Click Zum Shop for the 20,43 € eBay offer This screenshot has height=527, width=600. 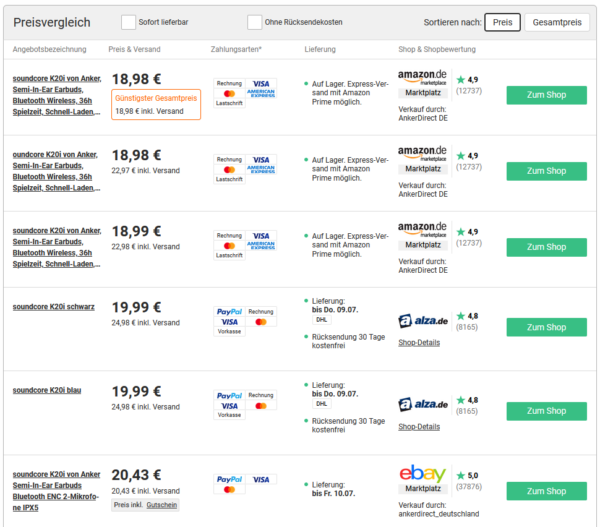[546, 491]
